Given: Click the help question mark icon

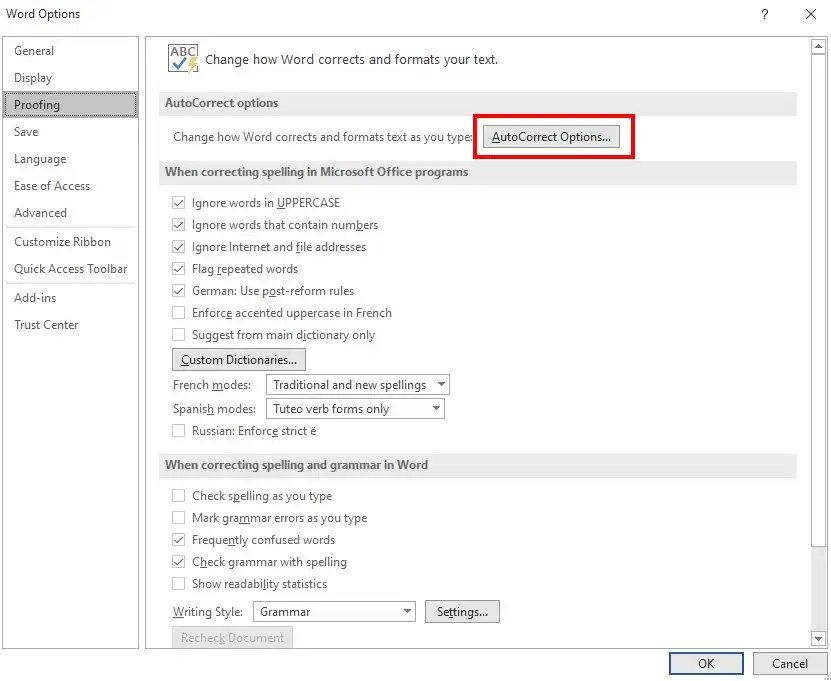Looking at the screenshot, I should [764, 14].
